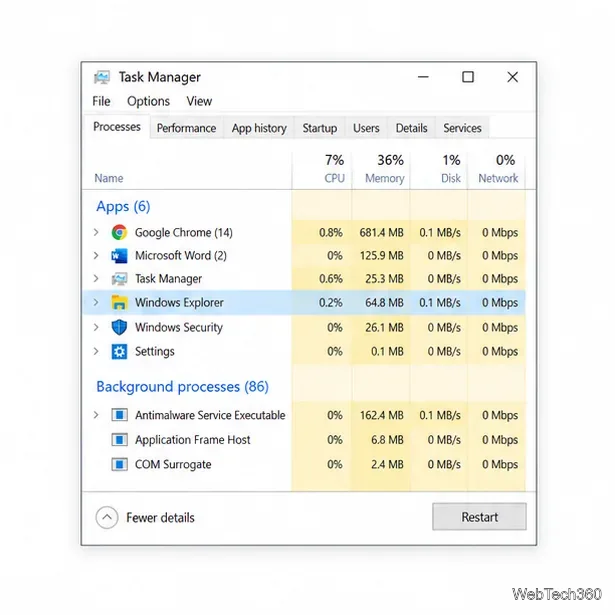
Task: Open the Users tab
Action: click(x=366, y=128)
